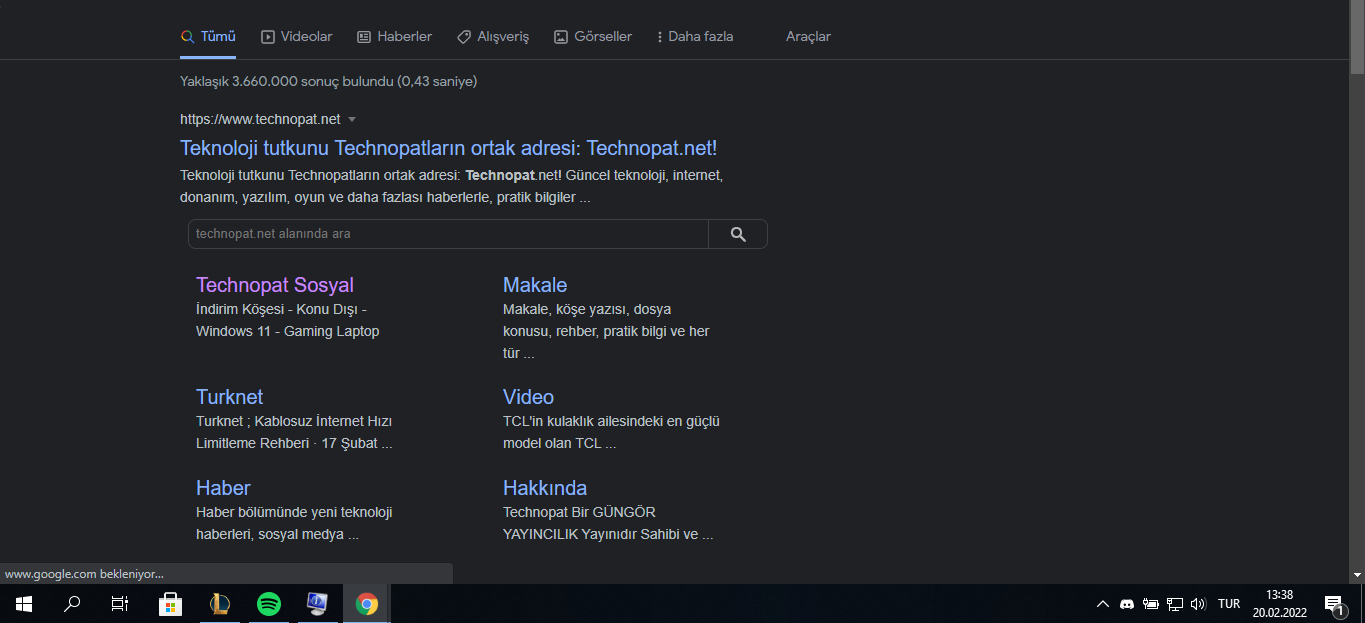Open the Araçlar menu

pos(808,36)
